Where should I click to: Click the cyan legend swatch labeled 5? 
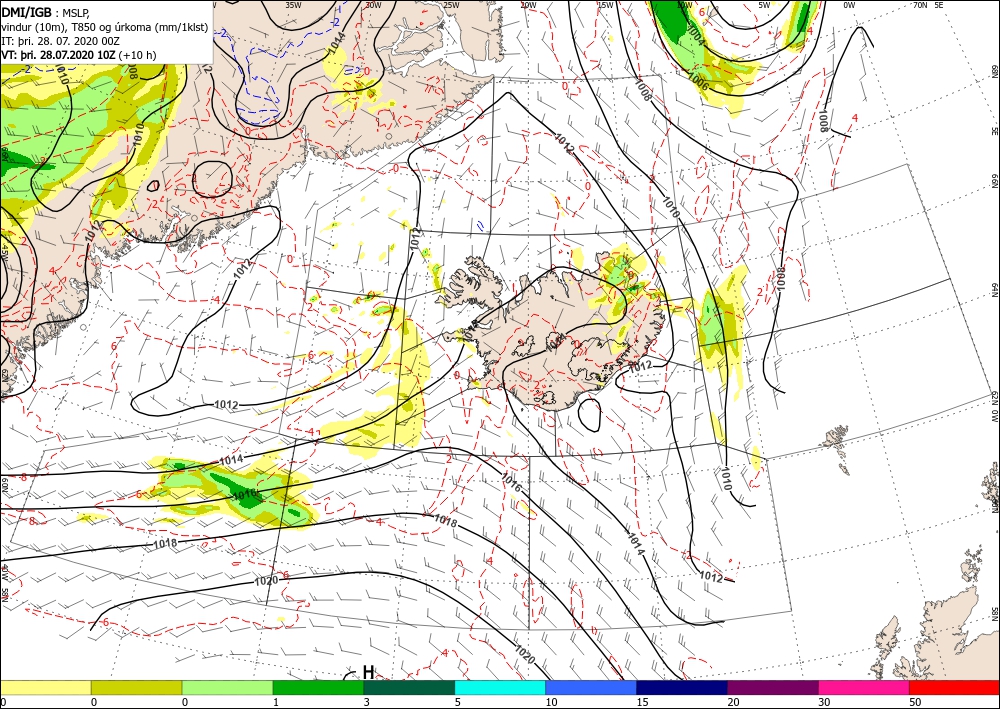500,687
